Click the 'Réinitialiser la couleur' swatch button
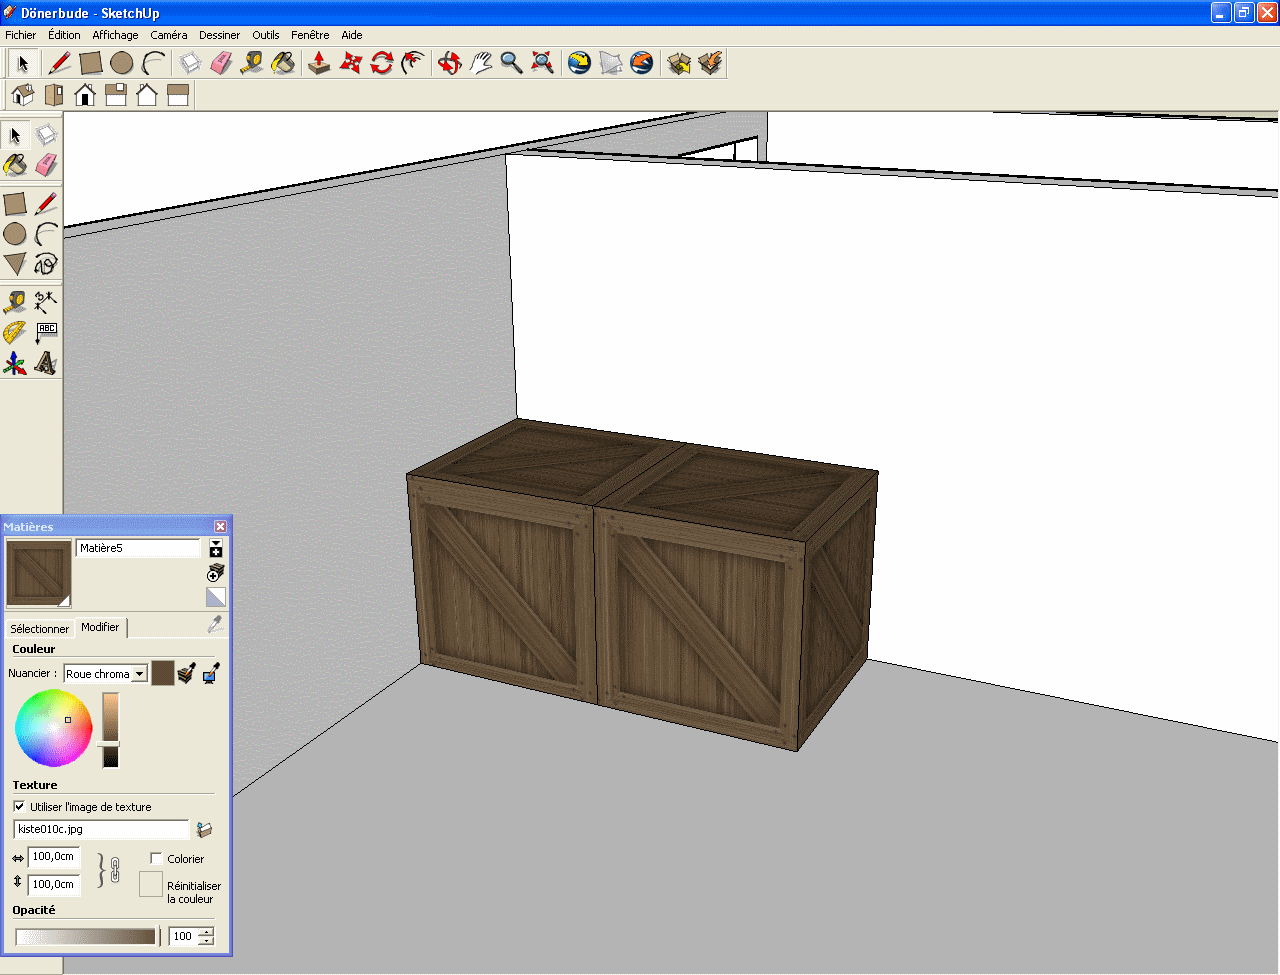Screen dimensions: 1280x975 coord(151,884)
